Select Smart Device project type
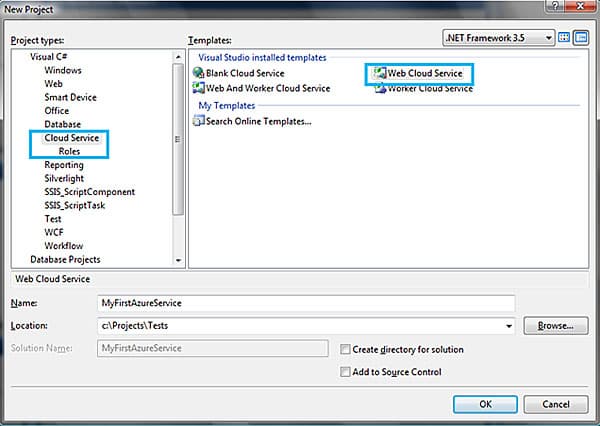Screen dimensions: 600x426 coord(70,97)
